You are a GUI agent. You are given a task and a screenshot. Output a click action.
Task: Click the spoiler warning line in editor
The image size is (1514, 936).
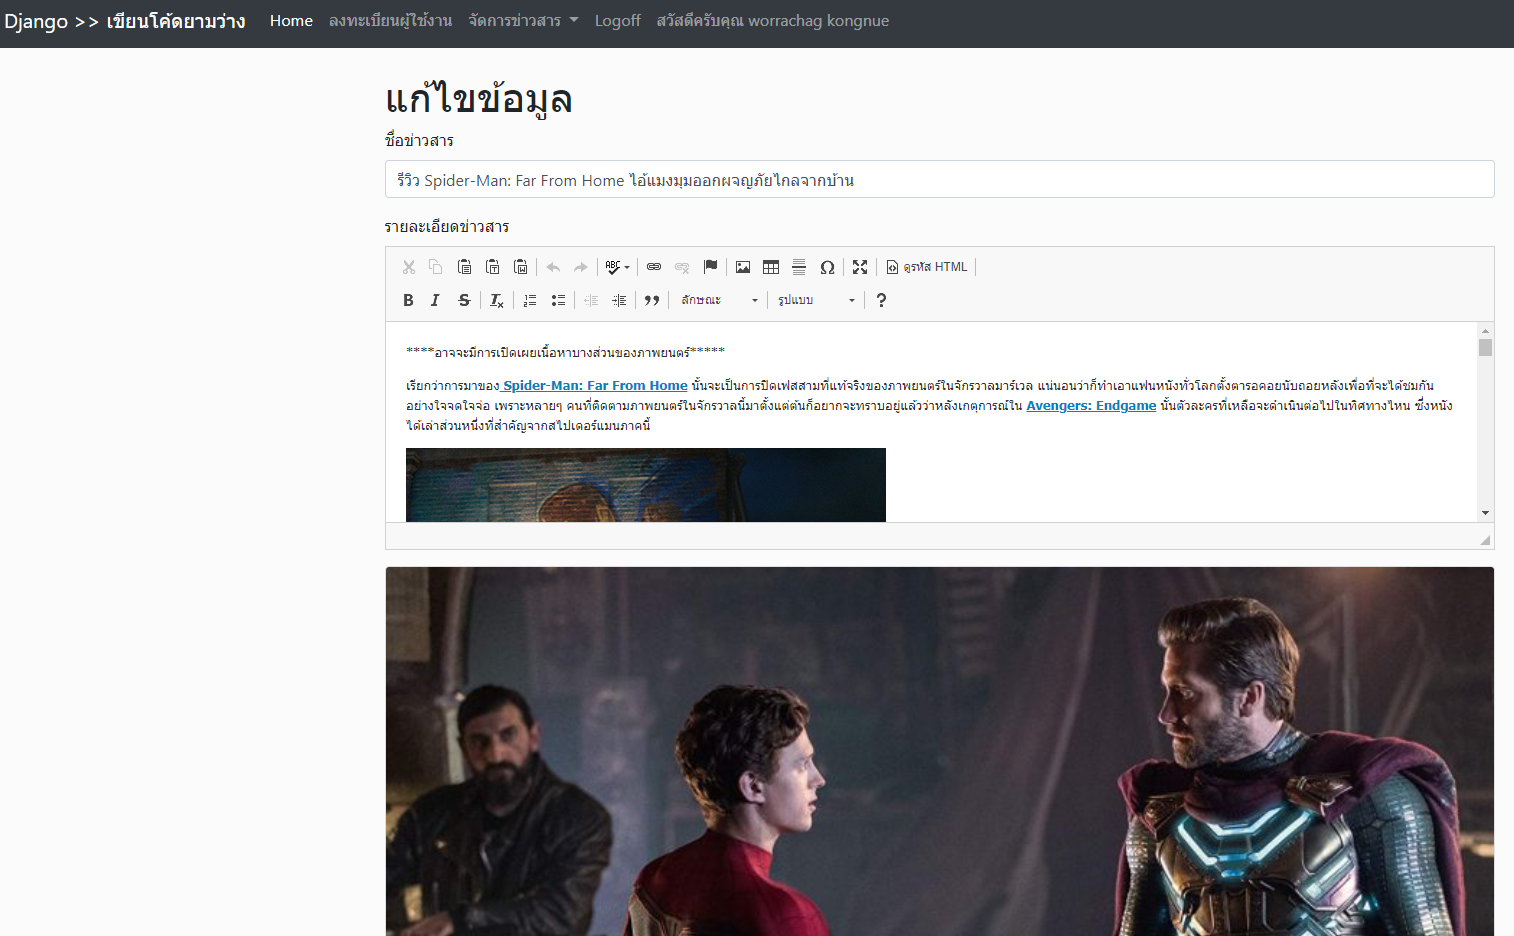point(565,352)
